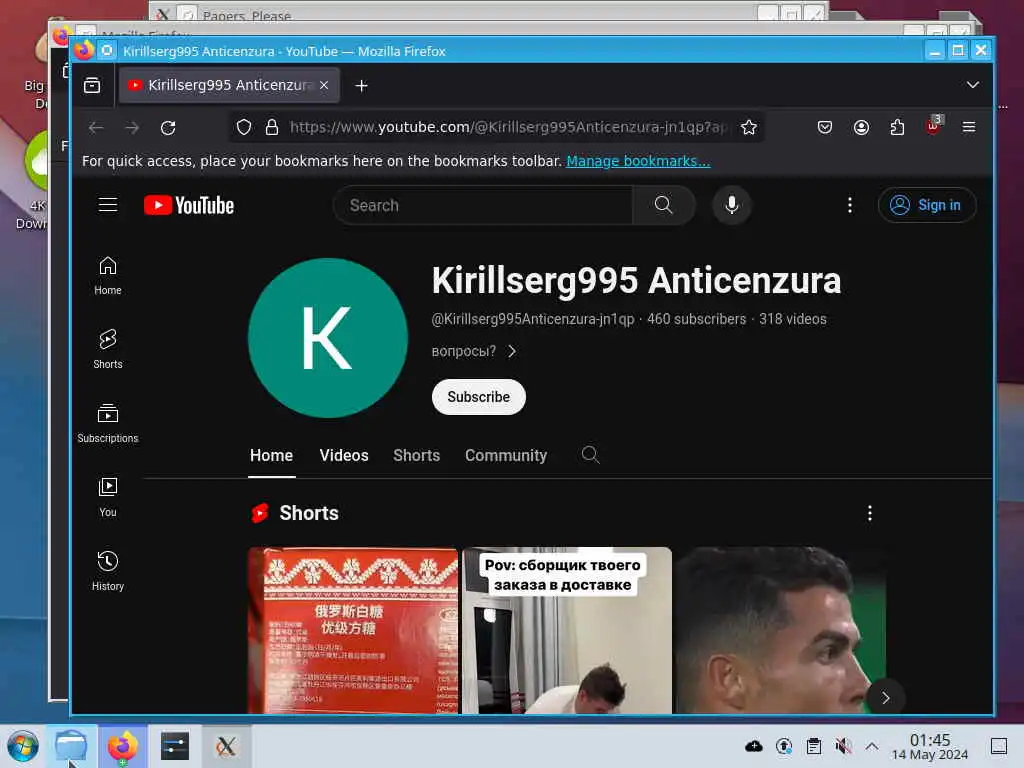Open cloud tray icon
The width and height of the screenshot is (1024, 768).
click(754, 746)
